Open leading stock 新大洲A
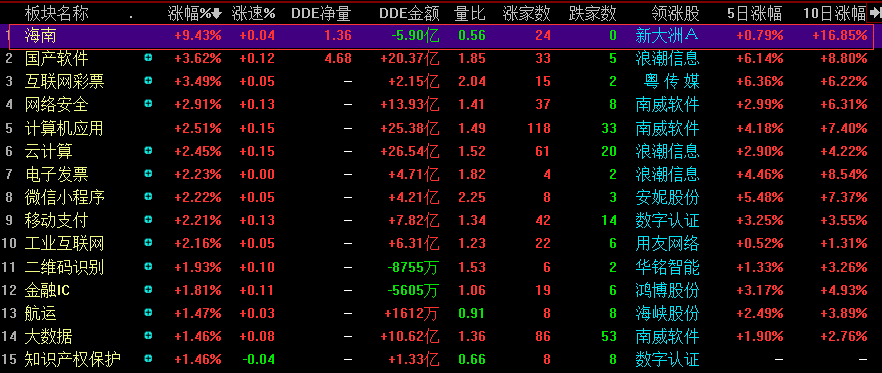Viewport: 882px width, 373px height. (667, 35)
